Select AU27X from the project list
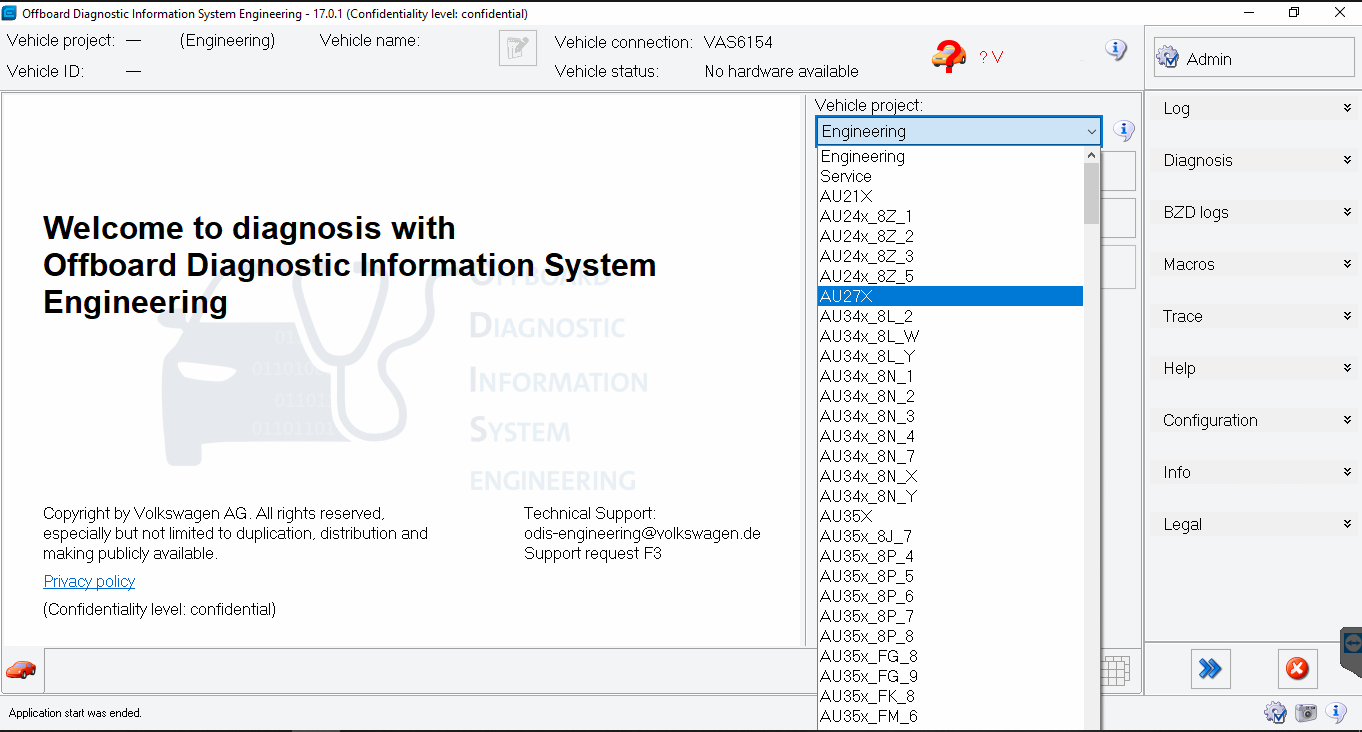The height and width of the screenshot is (732, 1362). [949, 296]
